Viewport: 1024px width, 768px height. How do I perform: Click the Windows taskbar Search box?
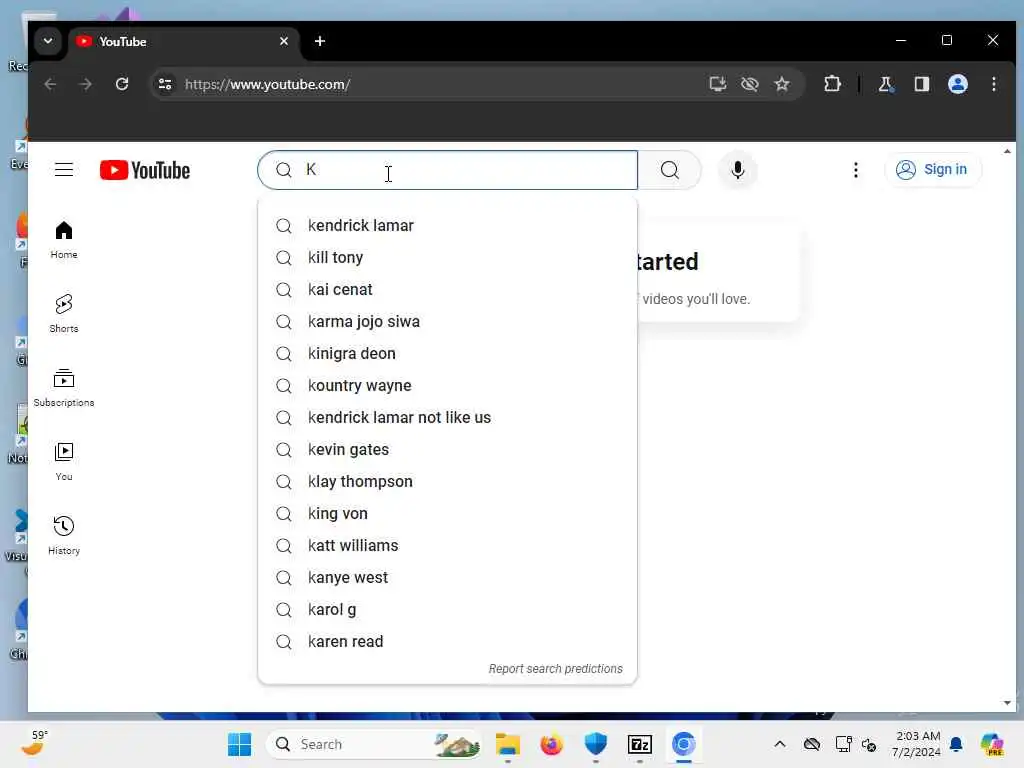374,744
